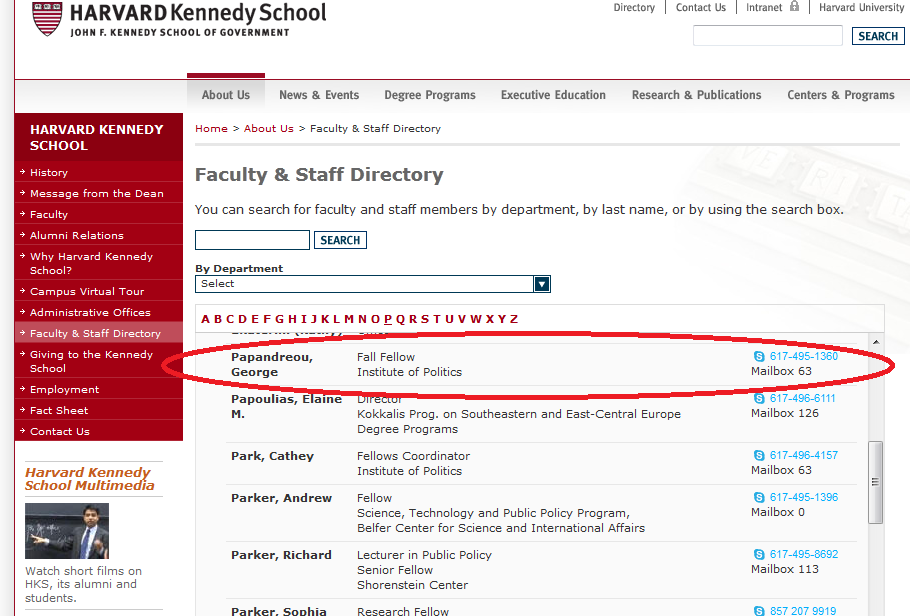The width and height of the screenshot is (910, 616).
Task: Filter directory by letter P
Action: click(x=388, y=319)
